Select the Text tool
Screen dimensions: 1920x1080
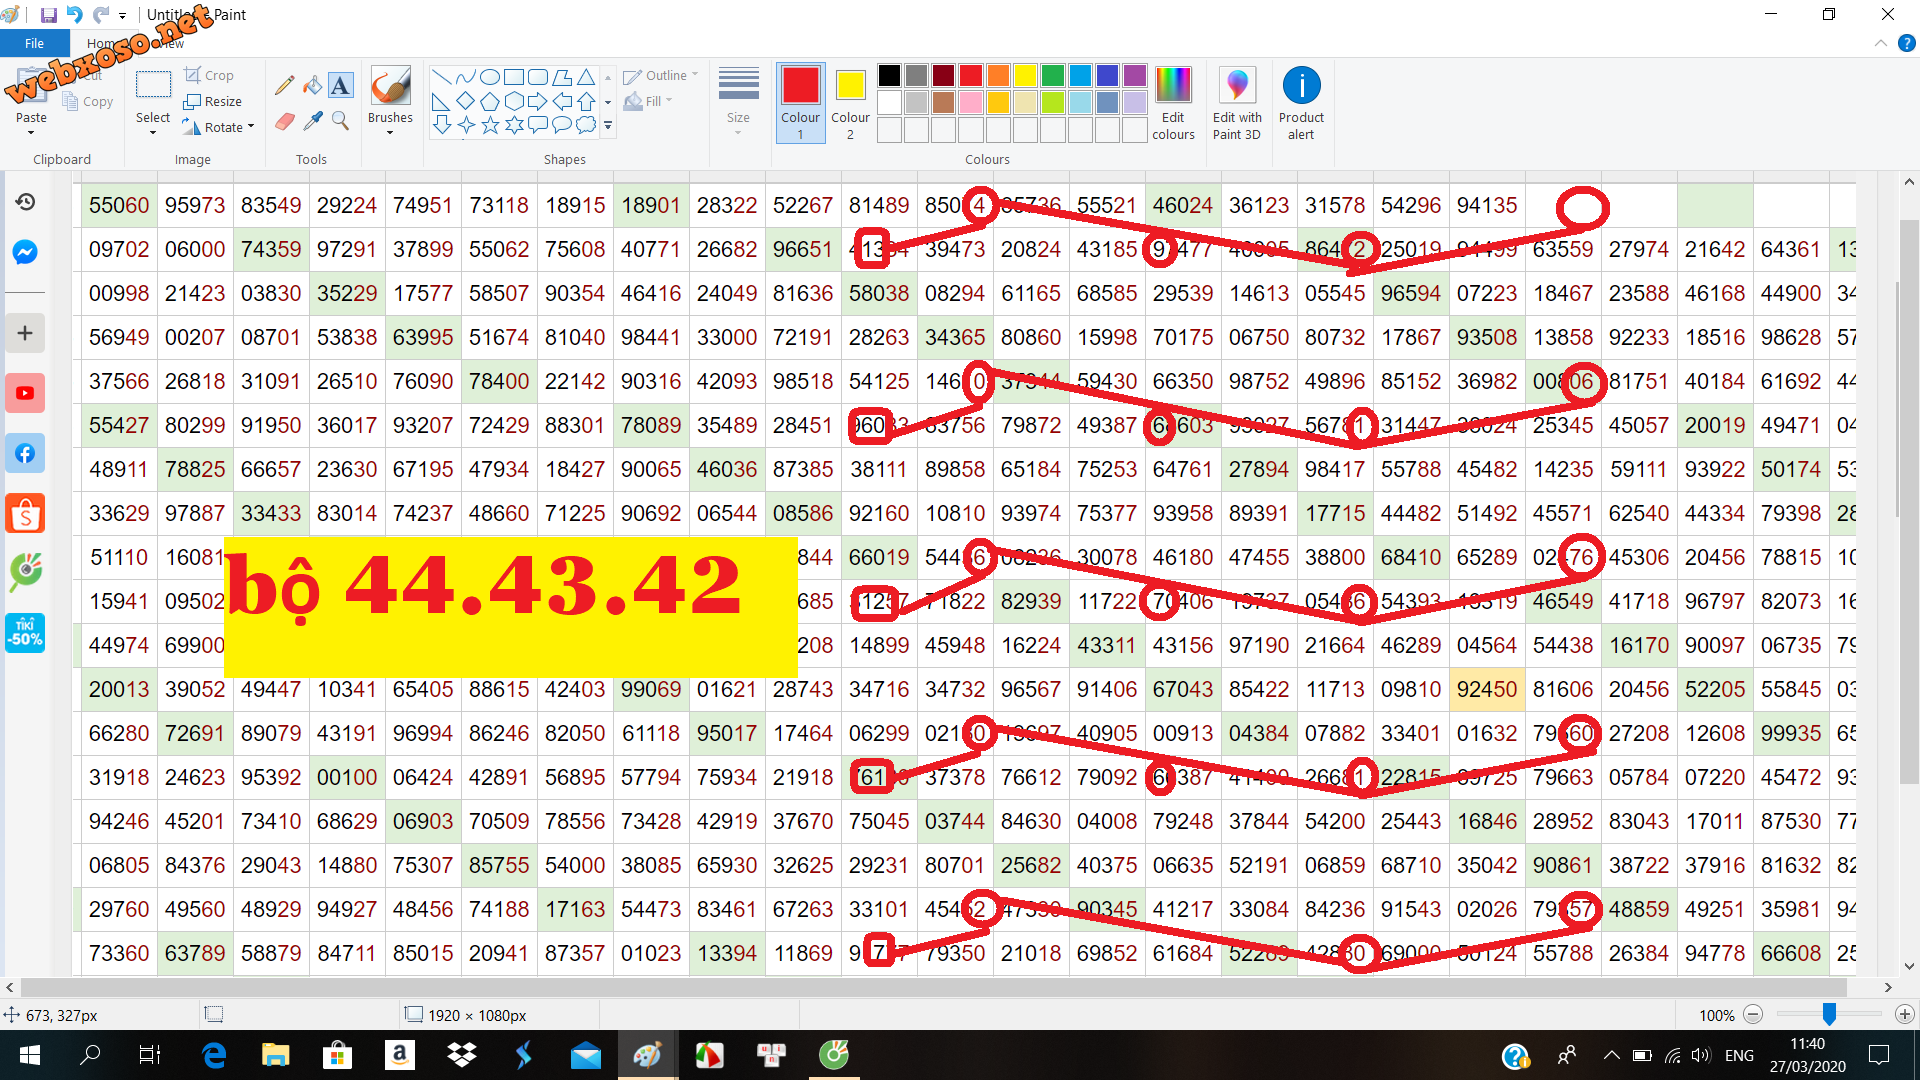point(341,85)
